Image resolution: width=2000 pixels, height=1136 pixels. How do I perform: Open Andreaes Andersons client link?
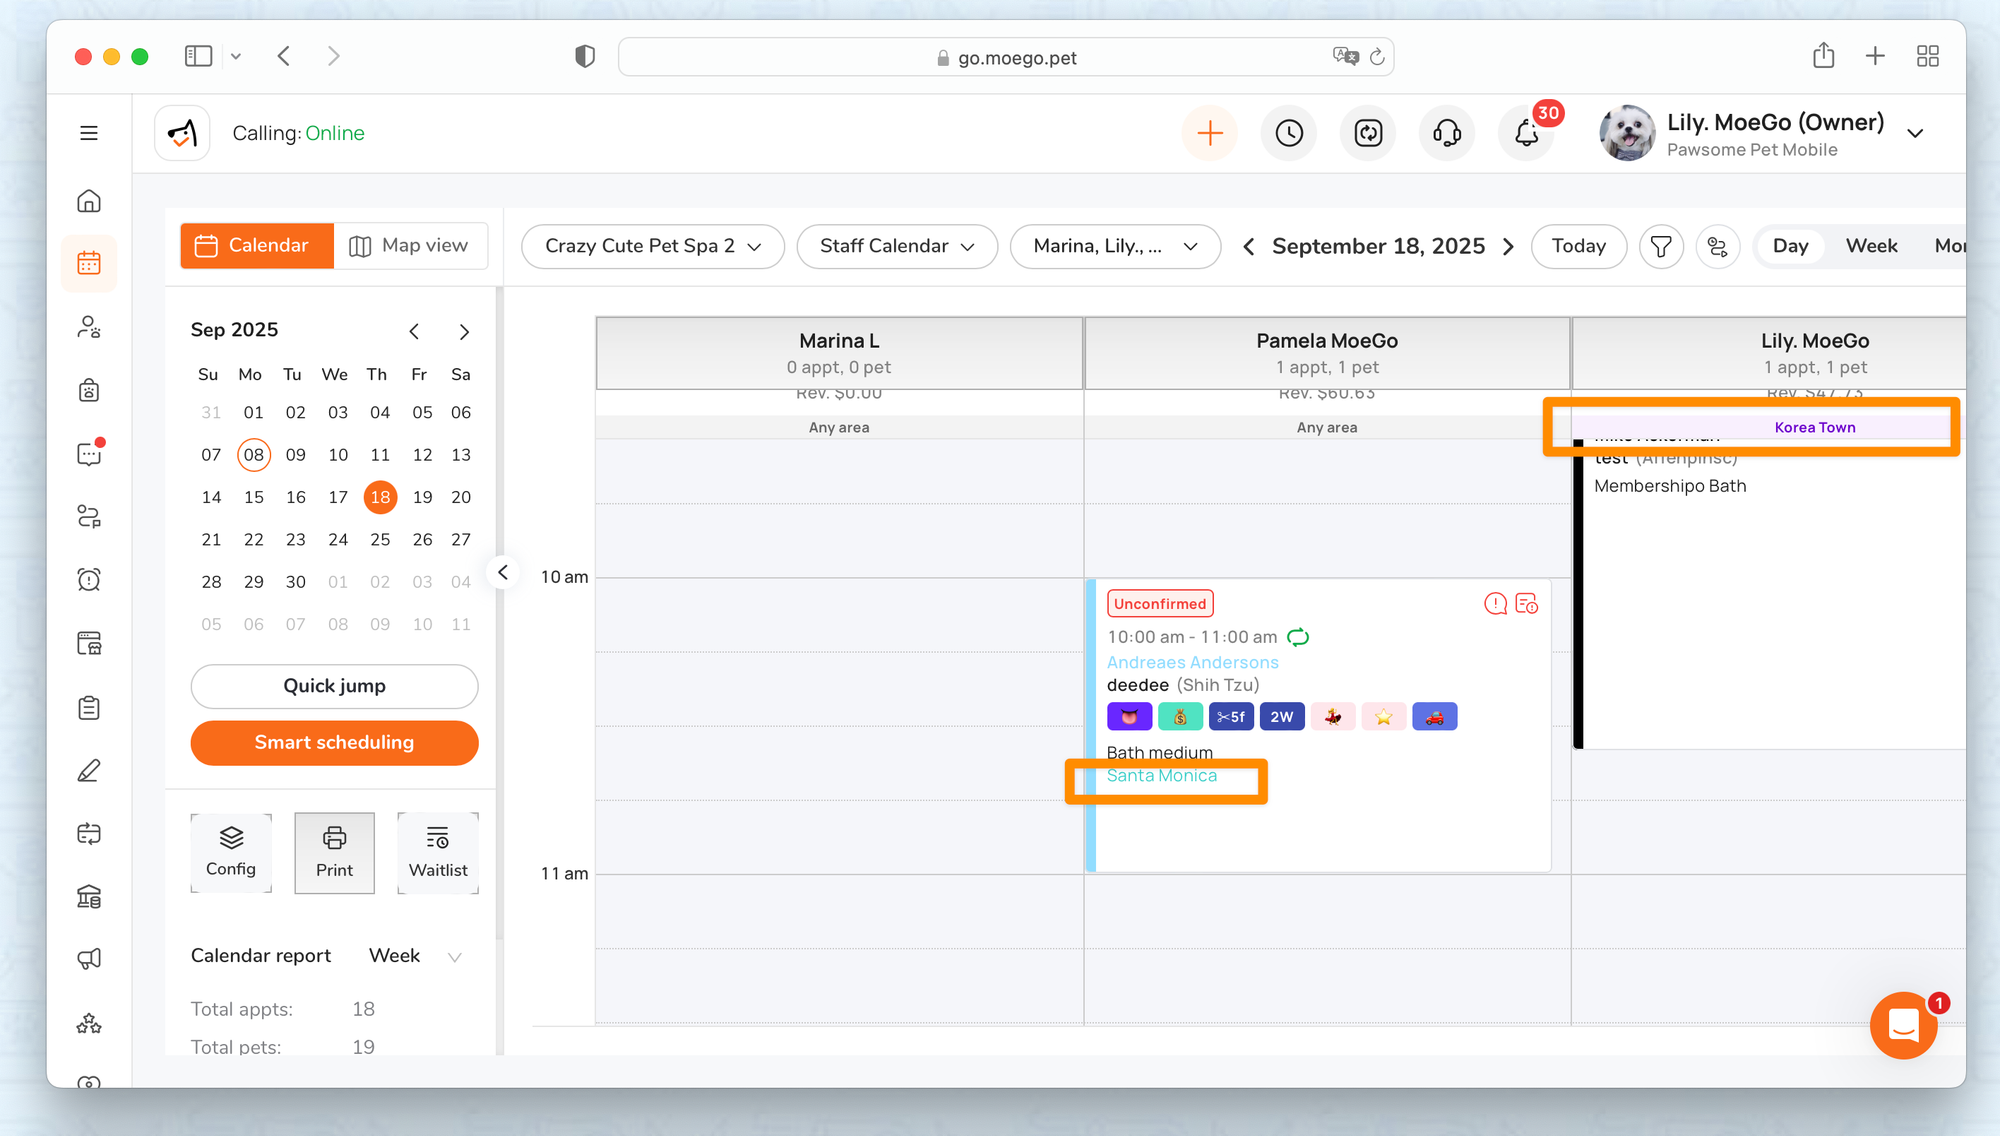click(1192, 662)
